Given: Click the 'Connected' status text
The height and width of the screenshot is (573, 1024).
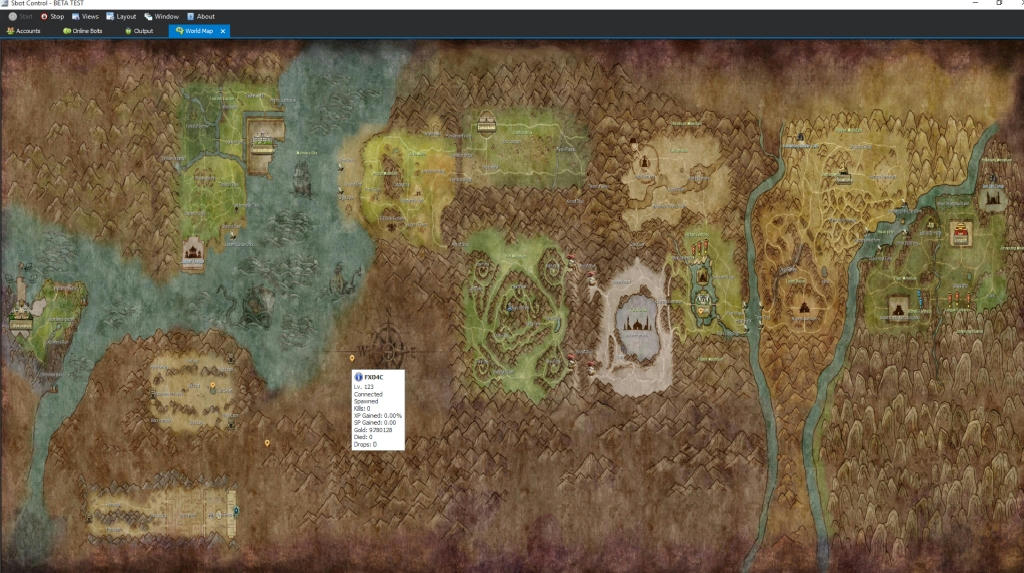Looking at the screenshot, I should tap(368, 394).
